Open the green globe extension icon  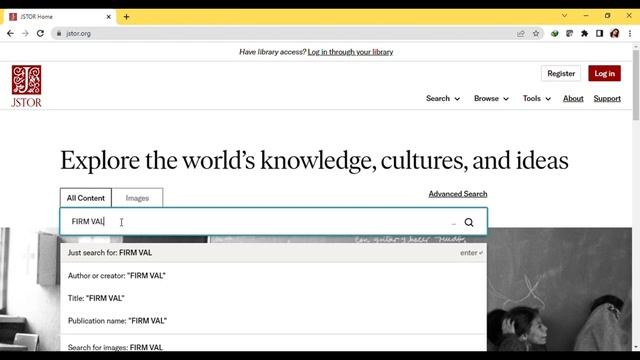click(x=554, y=33)
